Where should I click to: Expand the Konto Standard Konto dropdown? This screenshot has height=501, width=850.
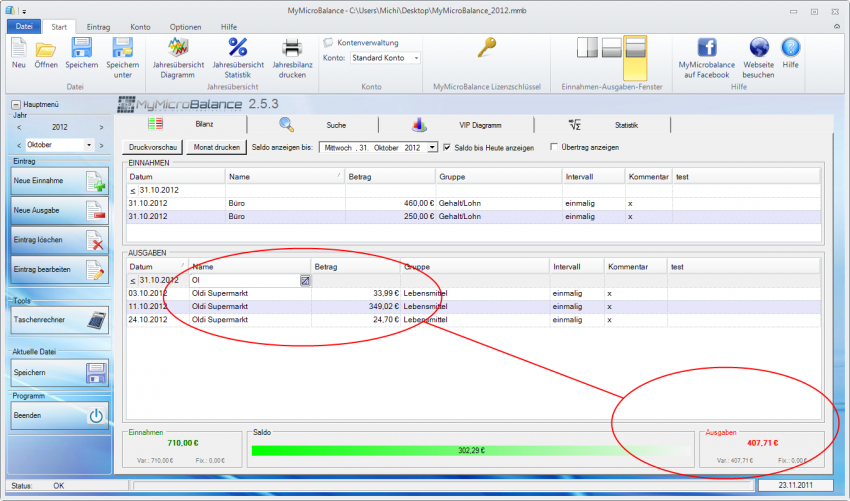pyautogui.click(x=416, y=58)
